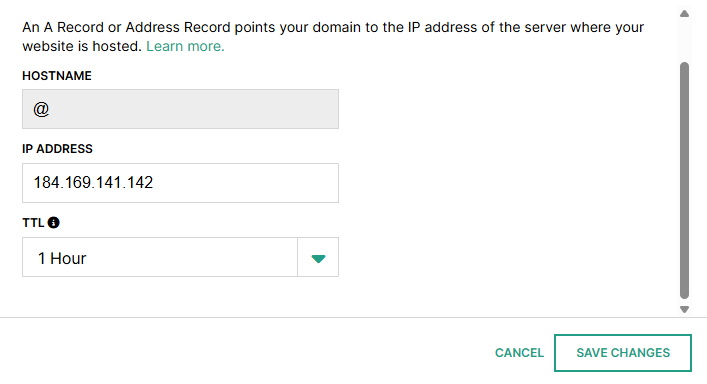Click the greyed-out HOSTNAME field

coord(180,109)
